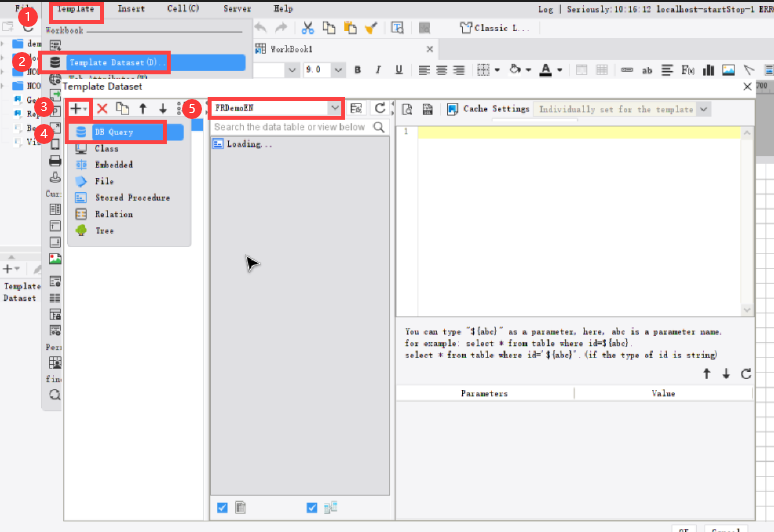The image size is (774, 532).
Task: Click the Undo arrow icon
Action: point(260,28)
